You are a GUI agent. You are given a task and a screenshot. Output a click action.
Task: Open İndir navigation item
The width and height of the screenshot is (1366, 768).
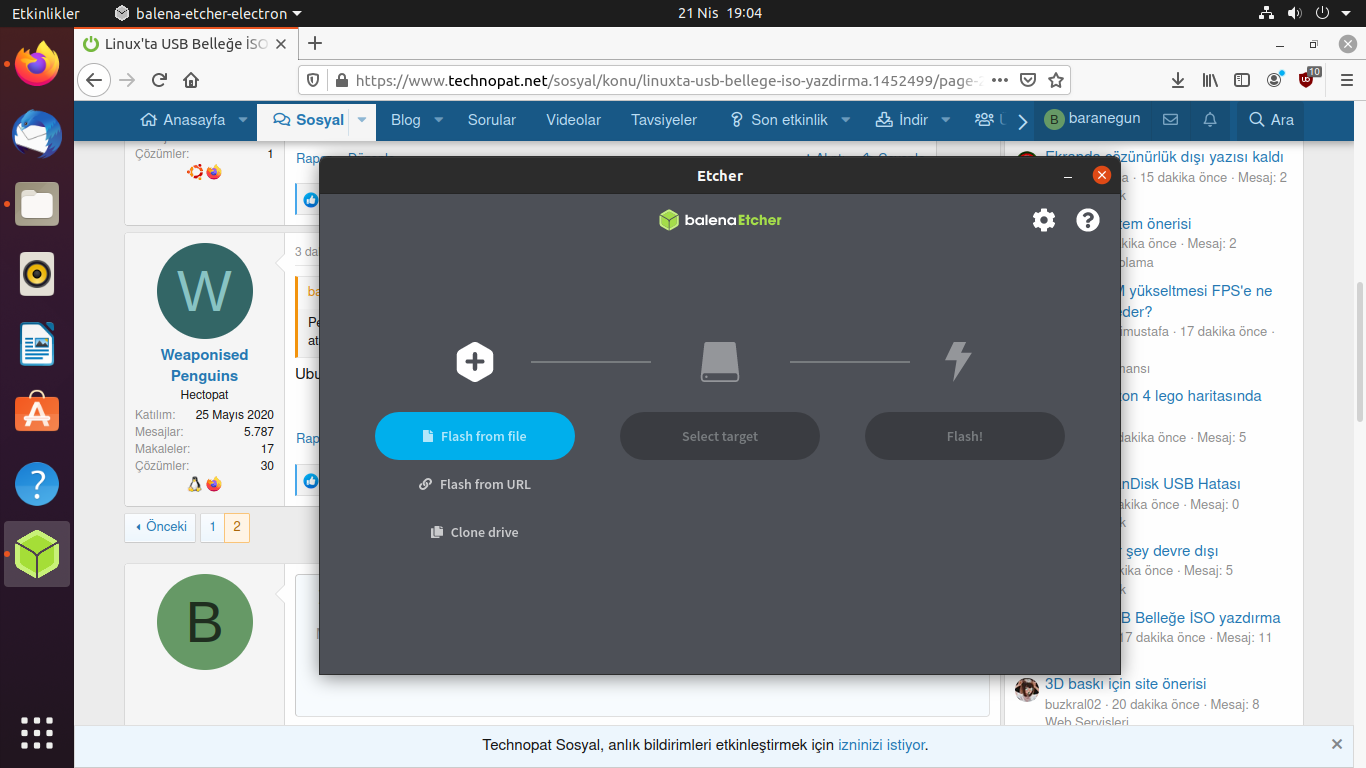pyautogui.click(x=902, y=120)
